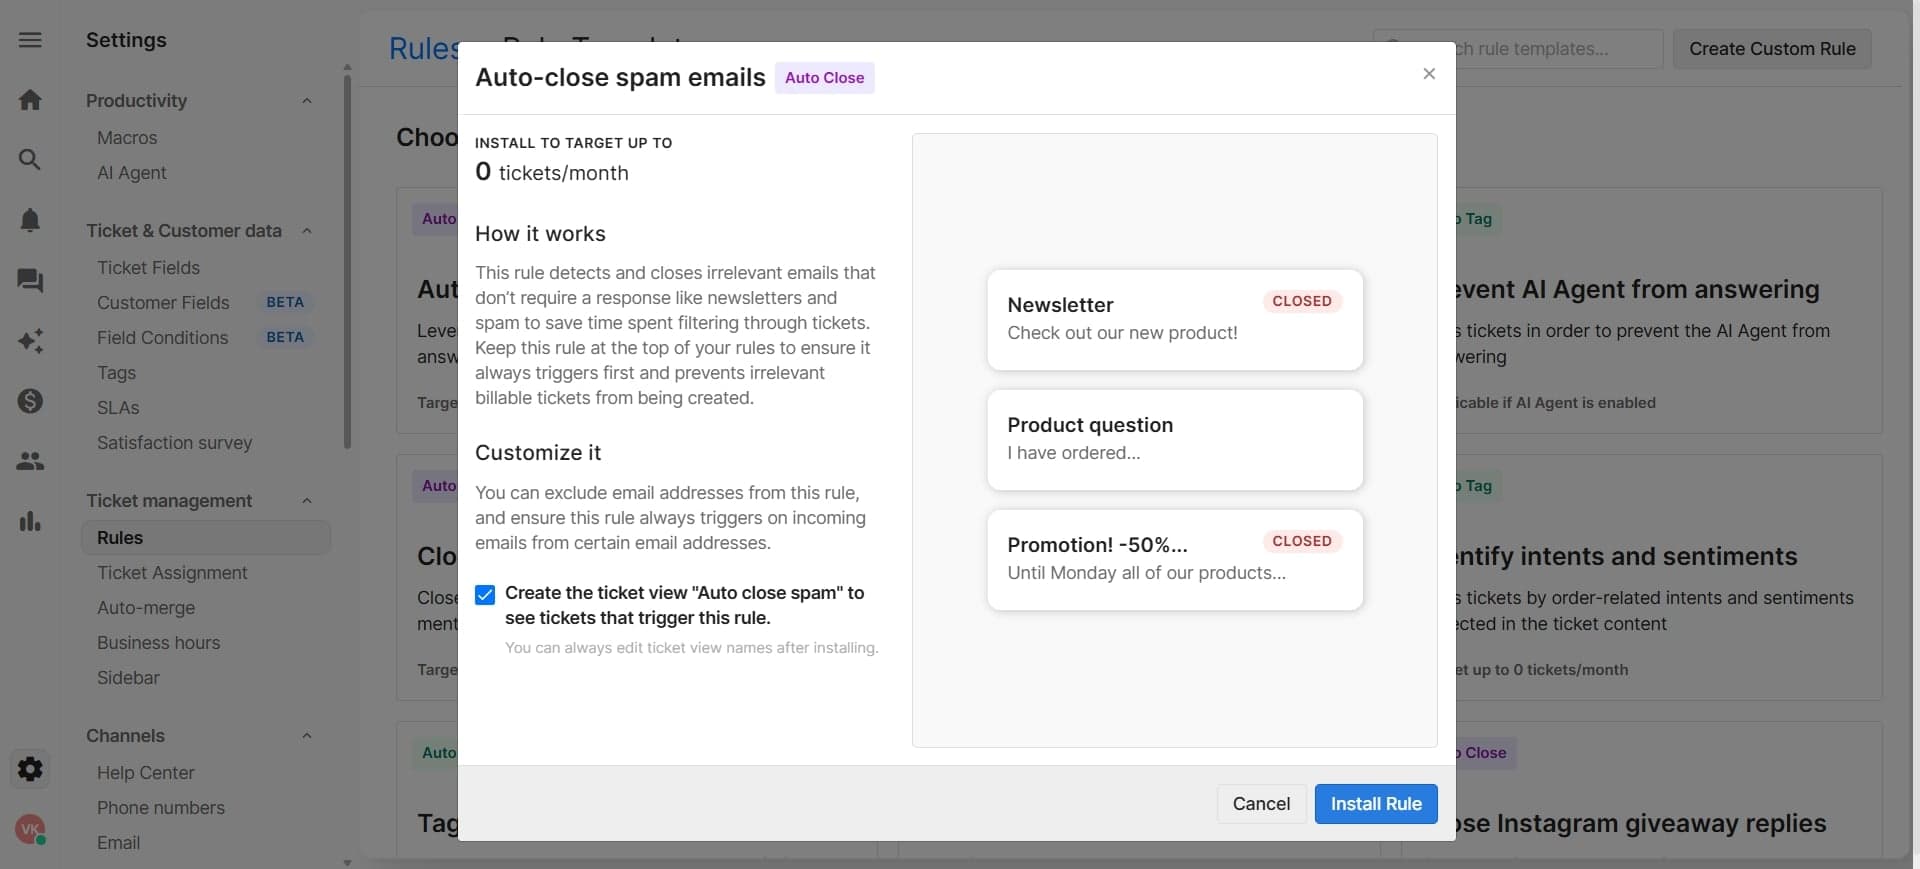The height and width of the screenshot is (869, 1920).
Task: Open the Teams people icon
Action: (x=30, y=461)
